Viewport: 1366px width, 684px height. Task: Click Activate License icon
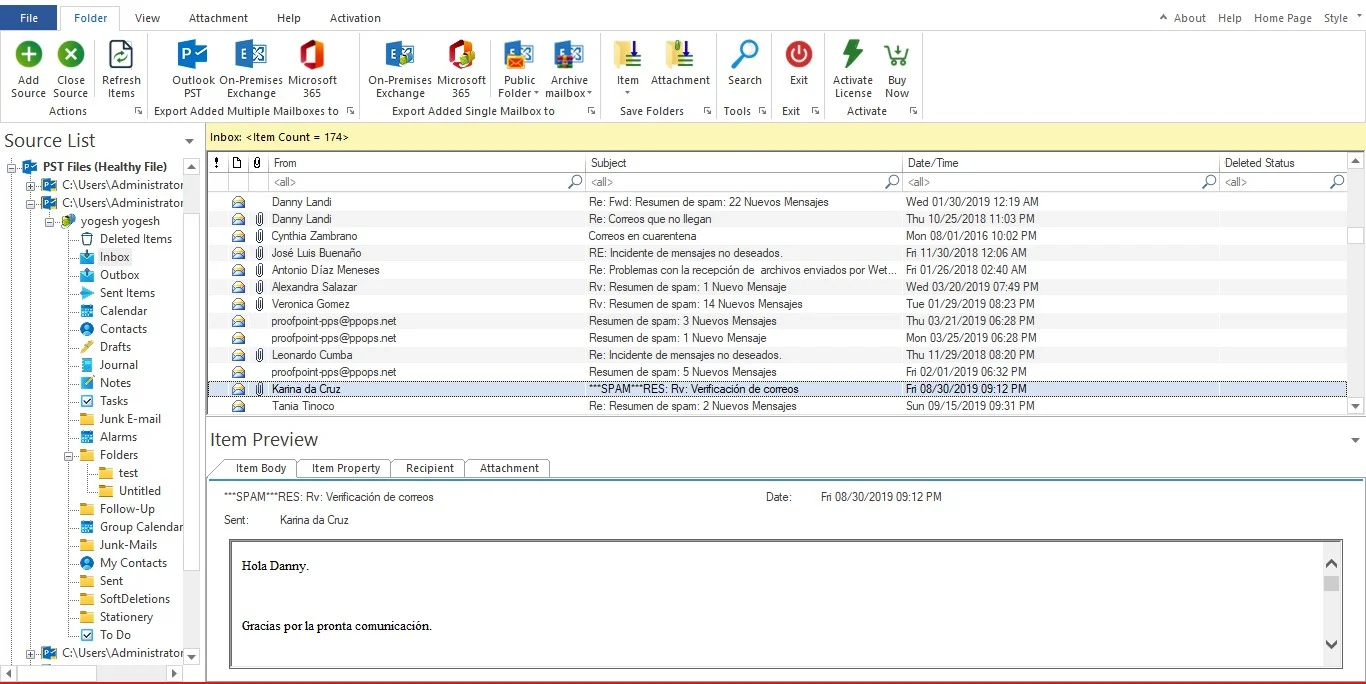point(853,54)
